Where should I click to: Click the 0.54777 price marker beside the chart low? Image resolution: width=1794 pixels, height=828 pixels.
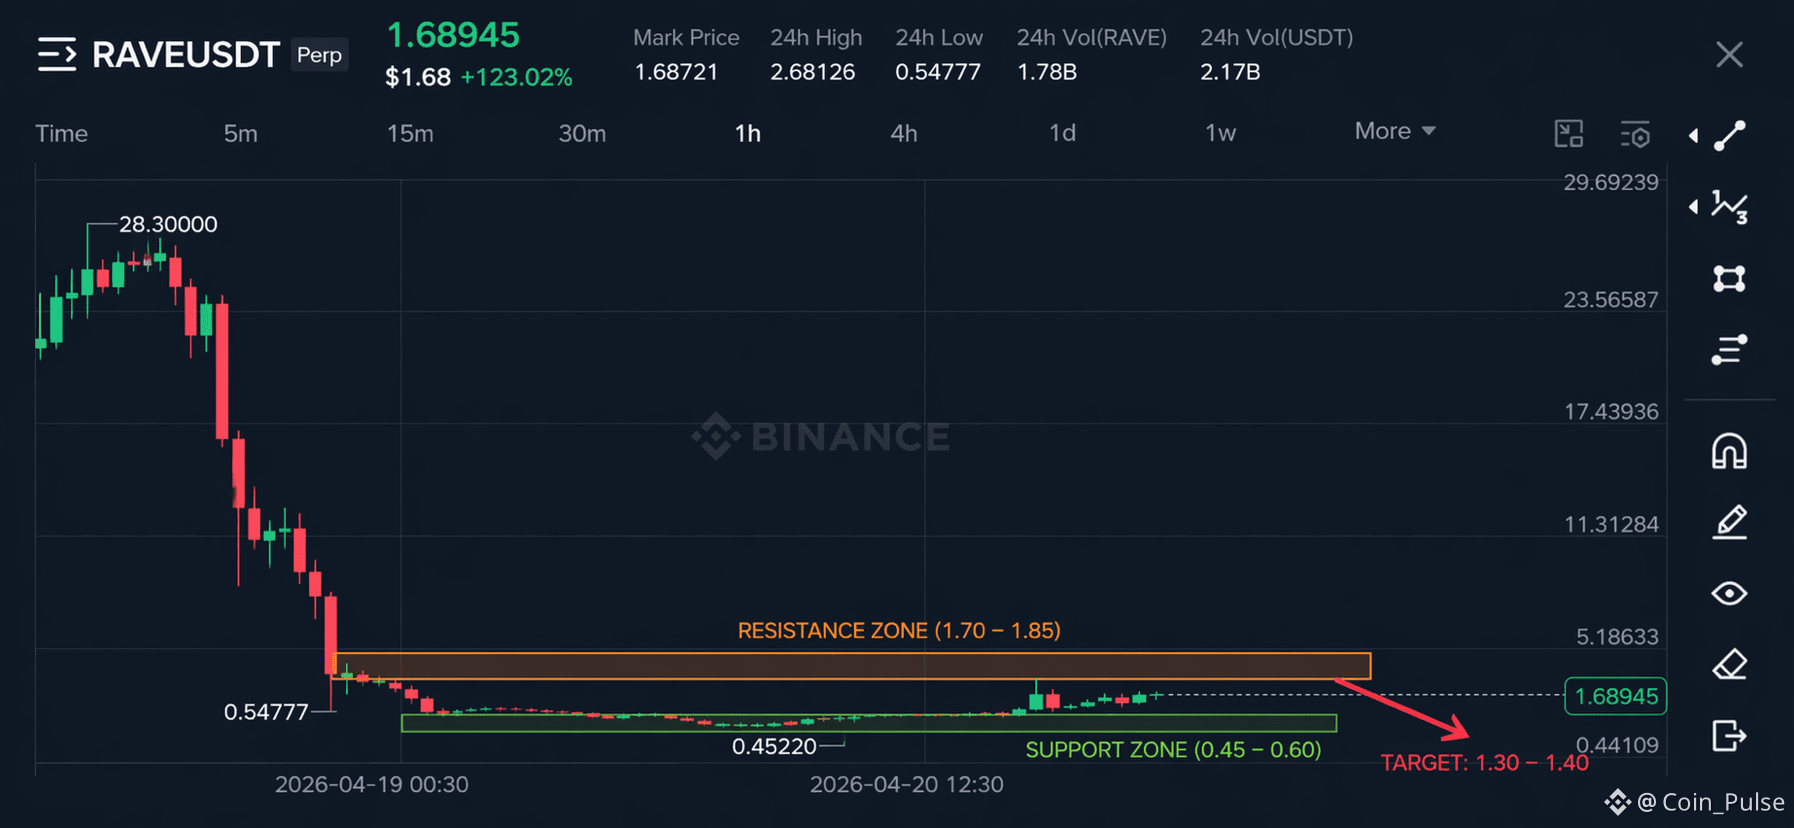[x=266, y=712]
